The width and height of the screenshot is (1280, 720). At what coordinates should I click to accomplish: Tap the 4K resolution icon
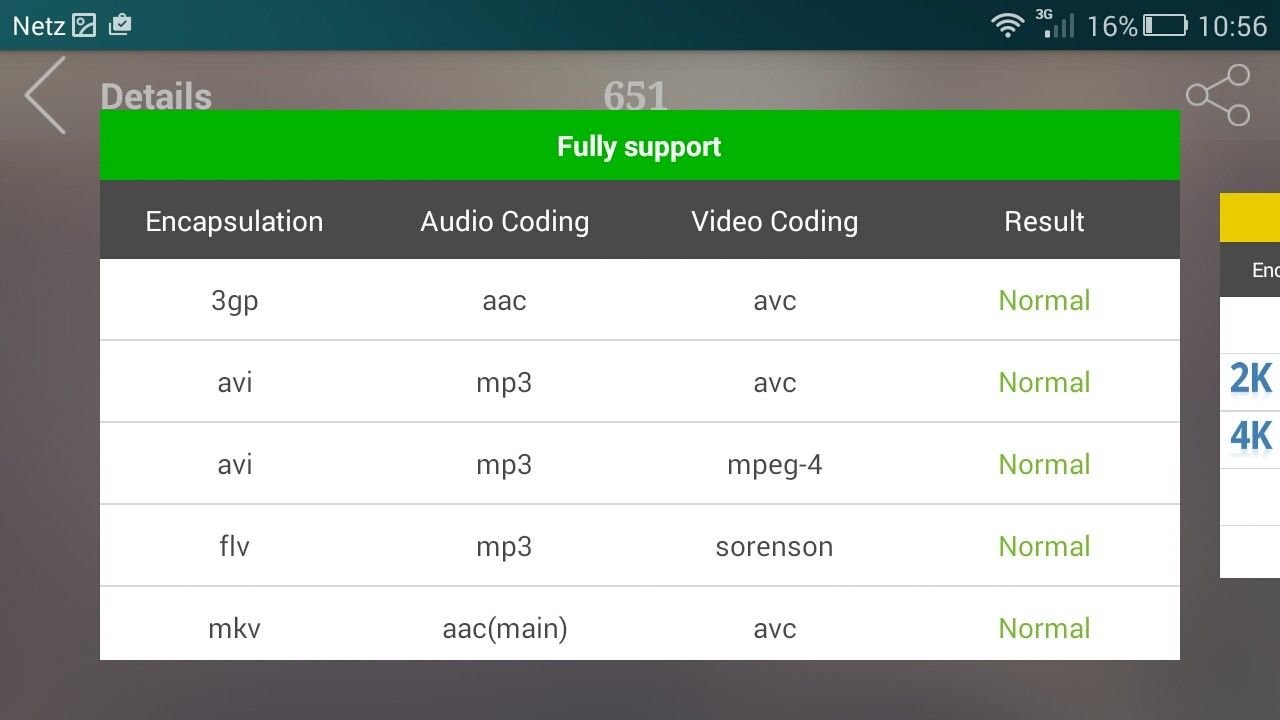click(1252, 437)
